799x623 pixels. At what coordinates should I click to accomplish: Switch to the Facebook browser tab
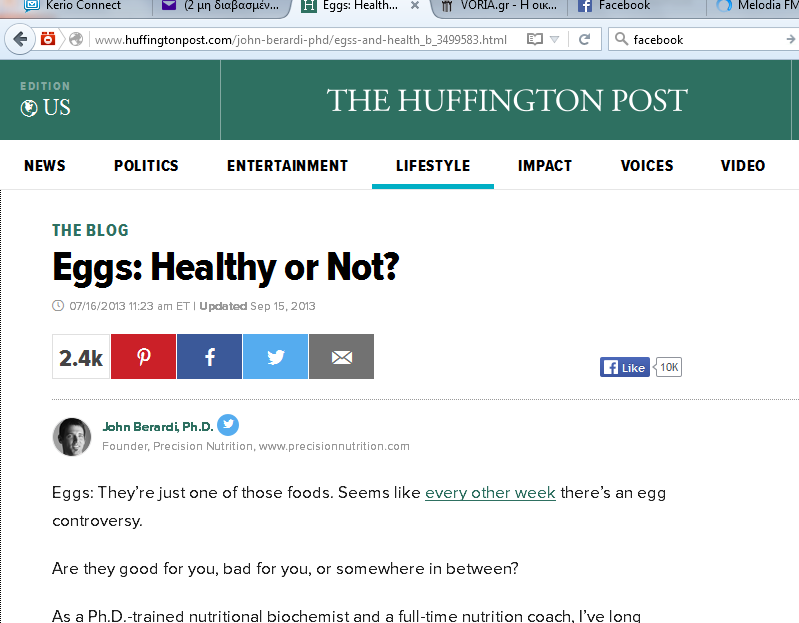614,6
